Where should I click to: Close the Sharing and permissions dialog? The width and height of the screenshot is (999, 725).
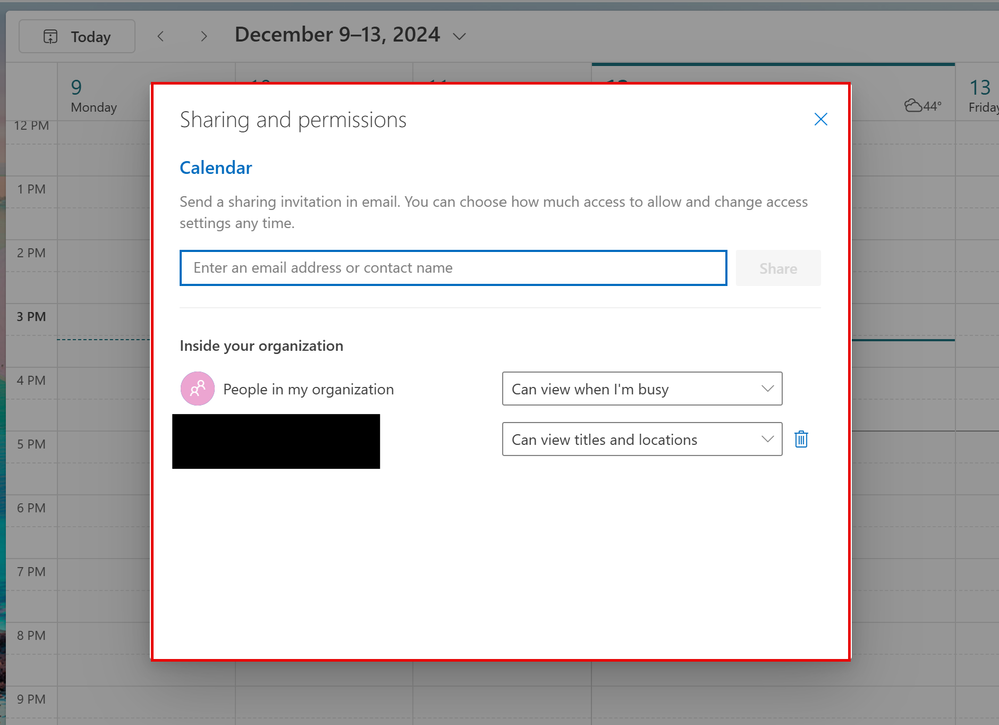821,119
